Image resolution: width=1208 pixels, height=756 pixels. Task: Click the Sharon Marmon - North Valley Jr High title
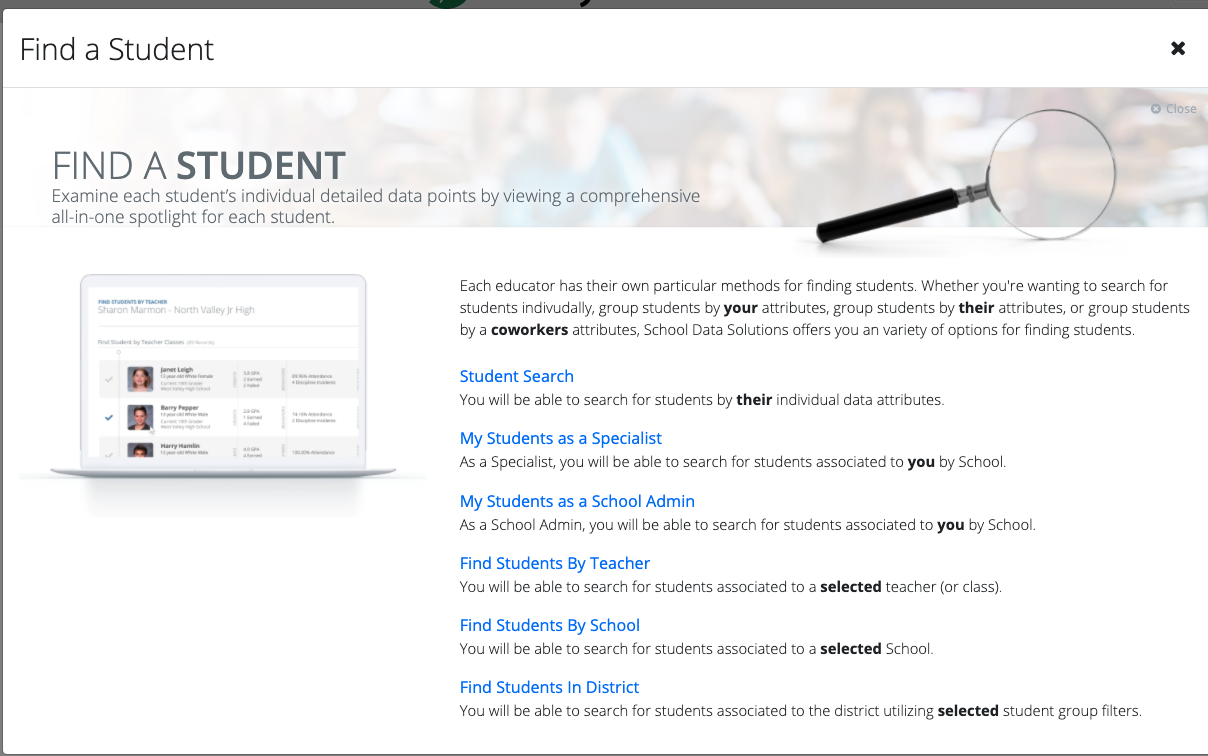click(x=176, y=309)
